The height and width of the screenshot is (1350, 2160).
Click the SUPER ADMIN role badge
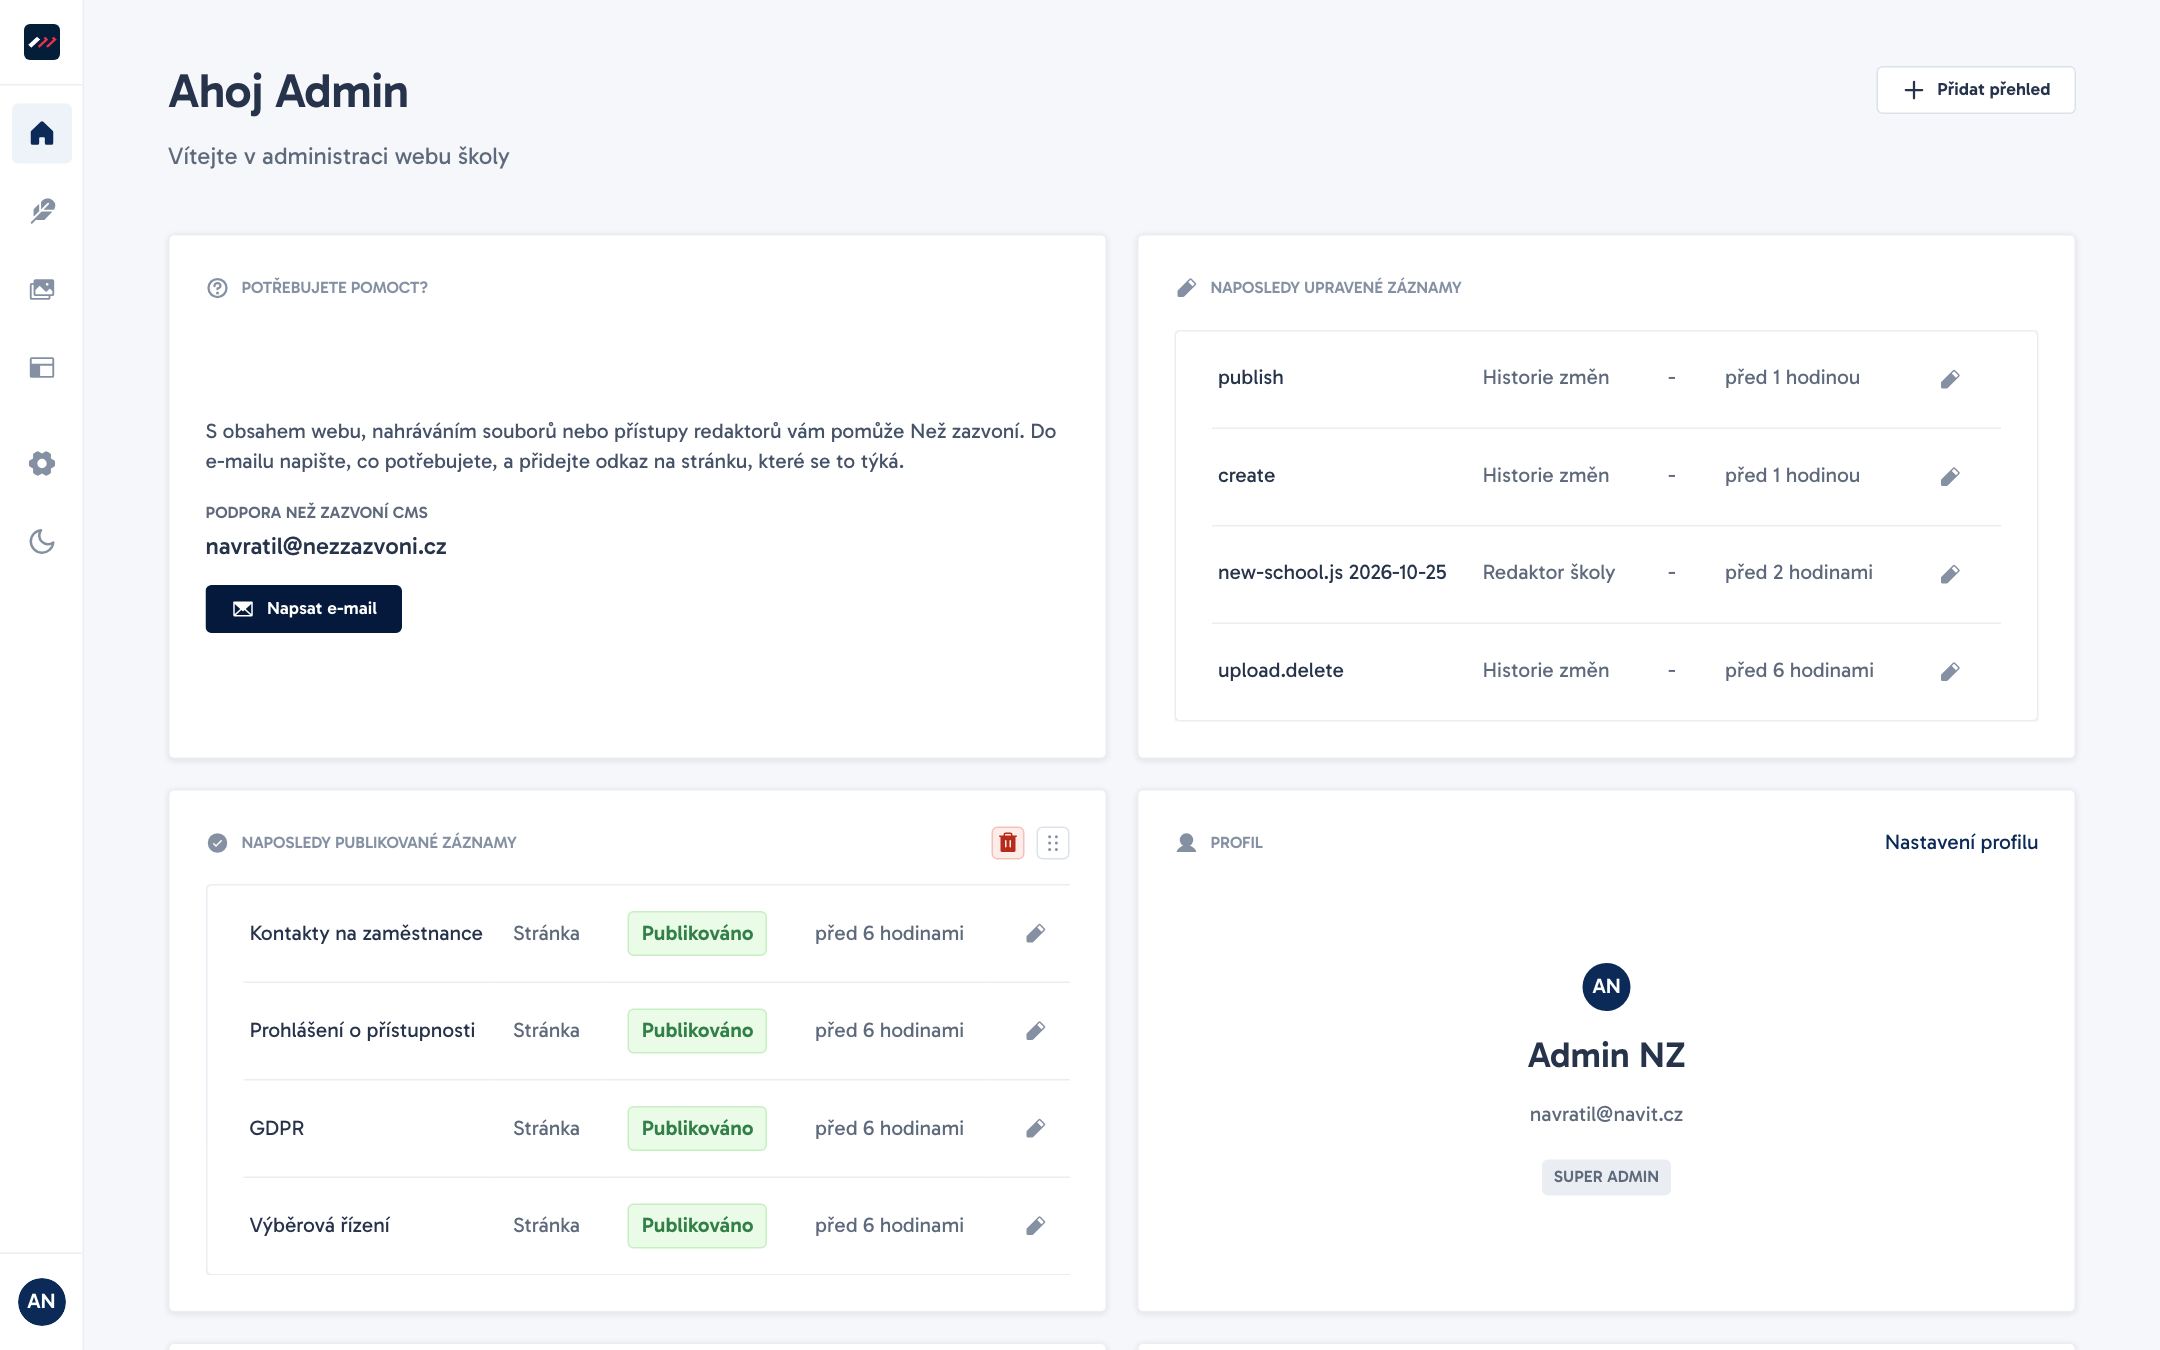[x=1606, y=1177]
